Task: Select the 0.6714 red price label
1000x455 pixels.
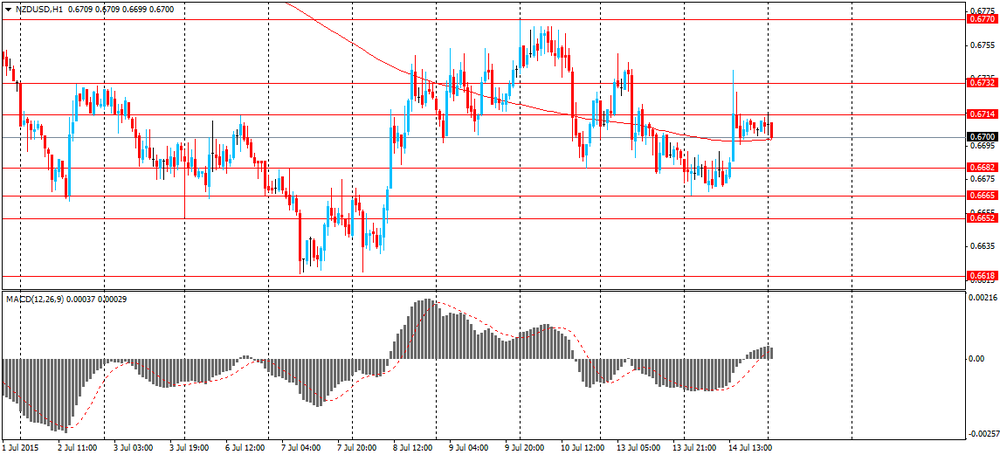Action: (x=981, y=115)
